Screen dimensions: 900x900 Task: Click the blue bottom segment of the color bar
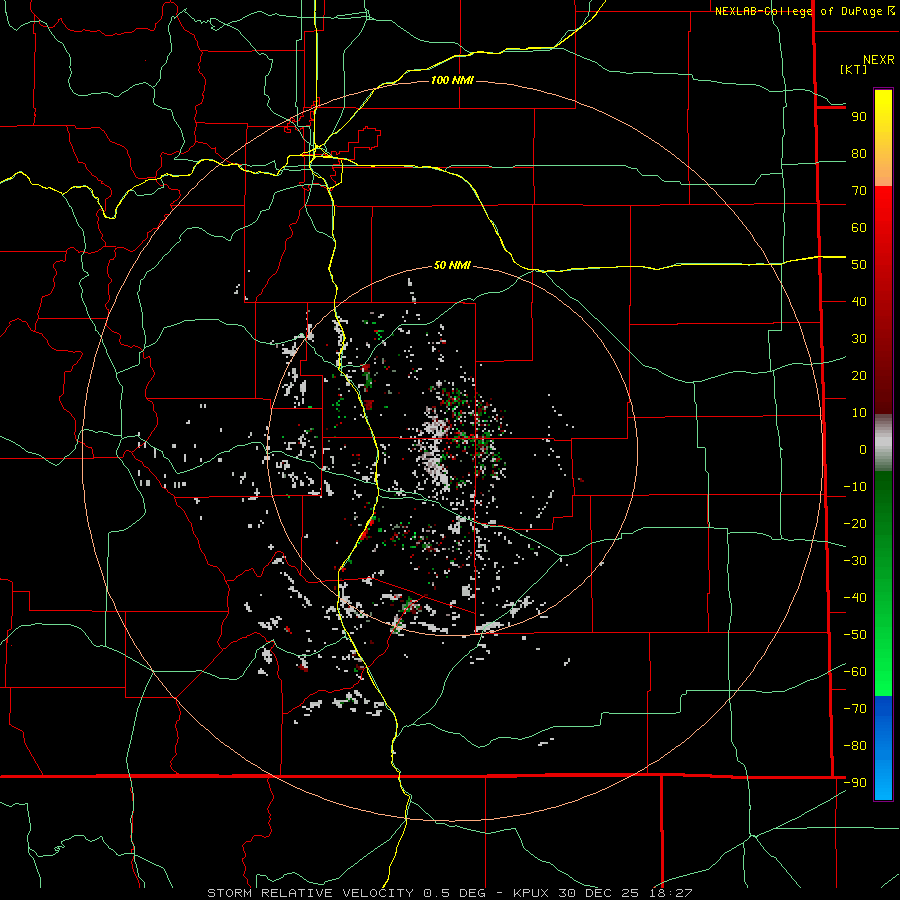883,748
